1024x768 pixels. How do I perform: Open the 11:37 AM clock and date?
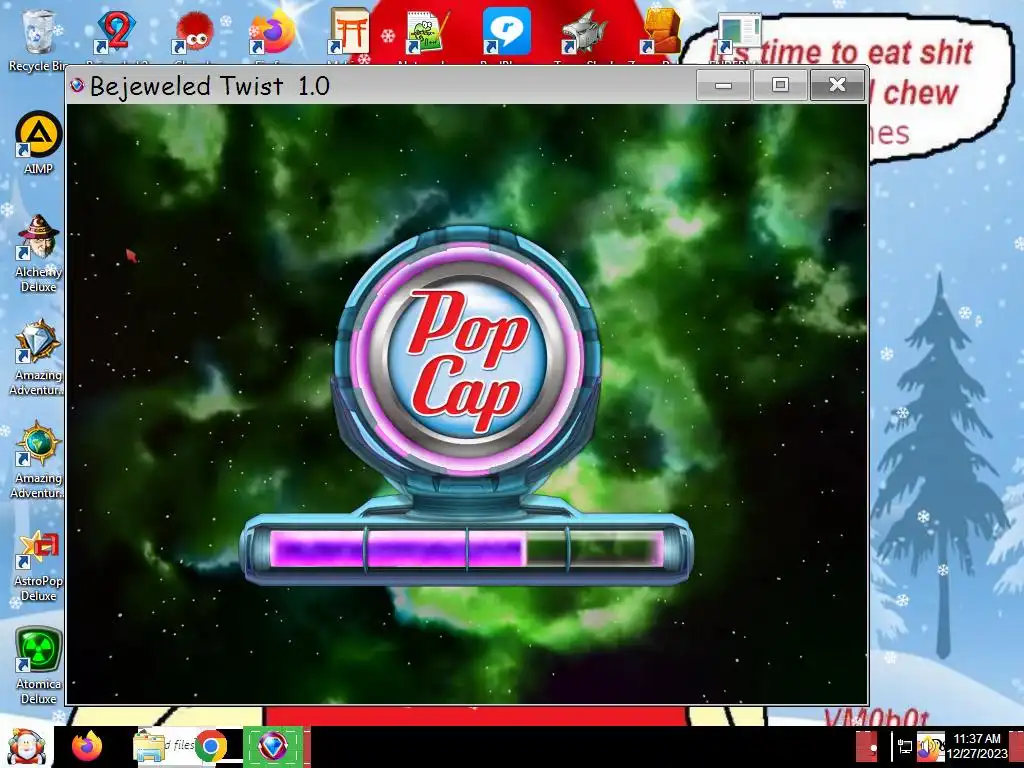pyautogui.click(x=977, y=746)
